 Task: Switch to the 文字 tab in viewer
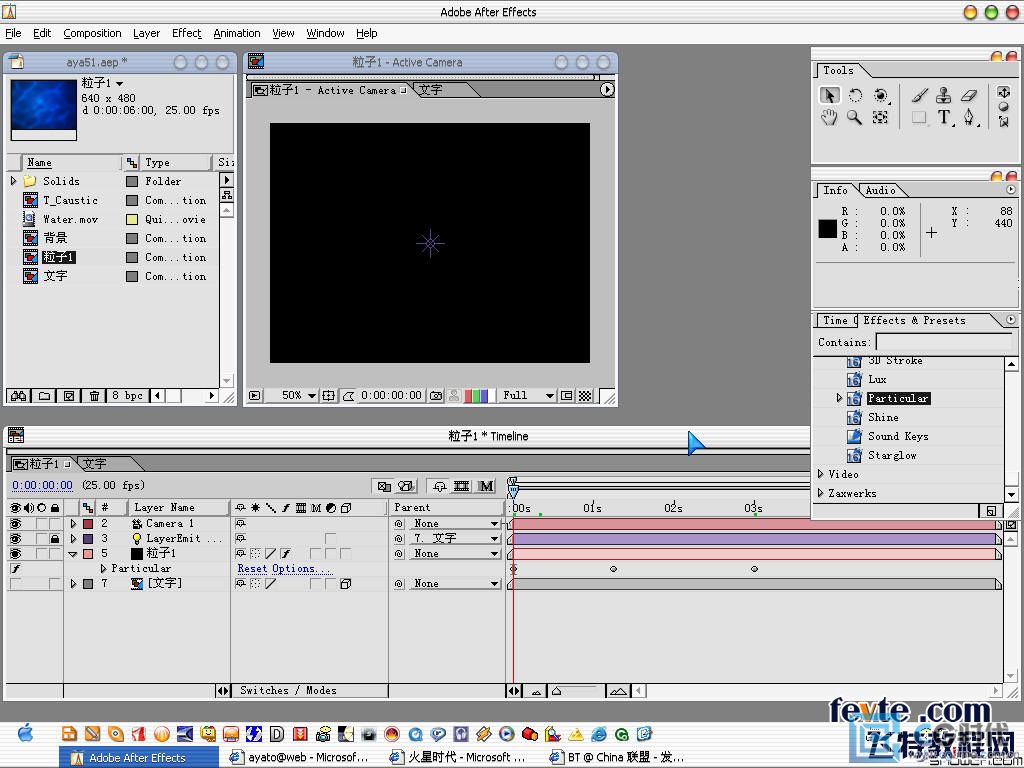(x=431, y=90)
